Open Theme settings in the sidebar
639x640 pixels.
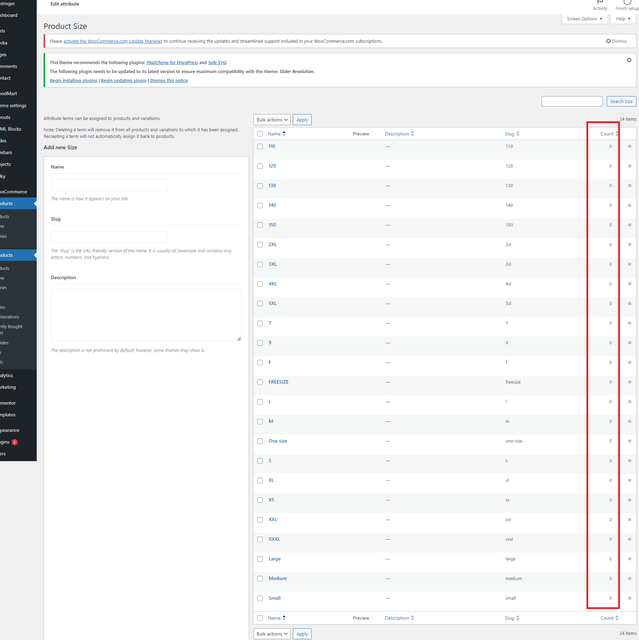13,106
